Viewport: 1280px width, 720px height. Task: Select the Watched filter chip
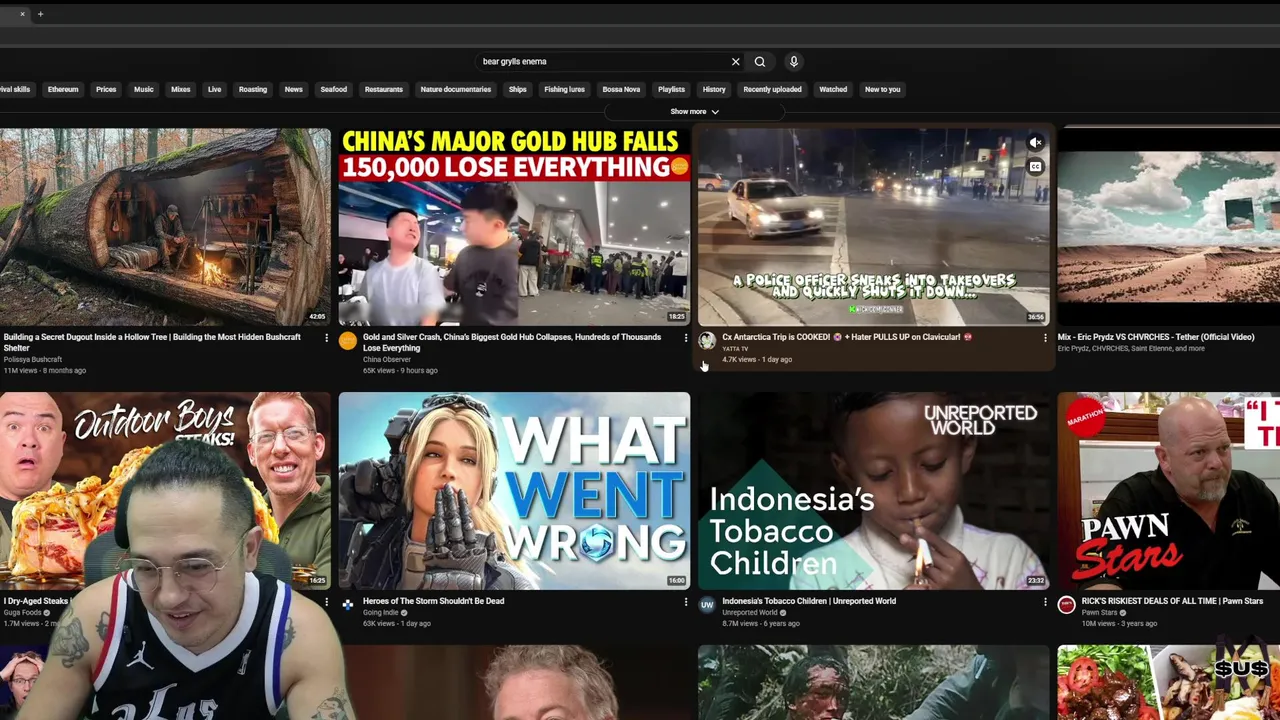[x=833, y=89]
